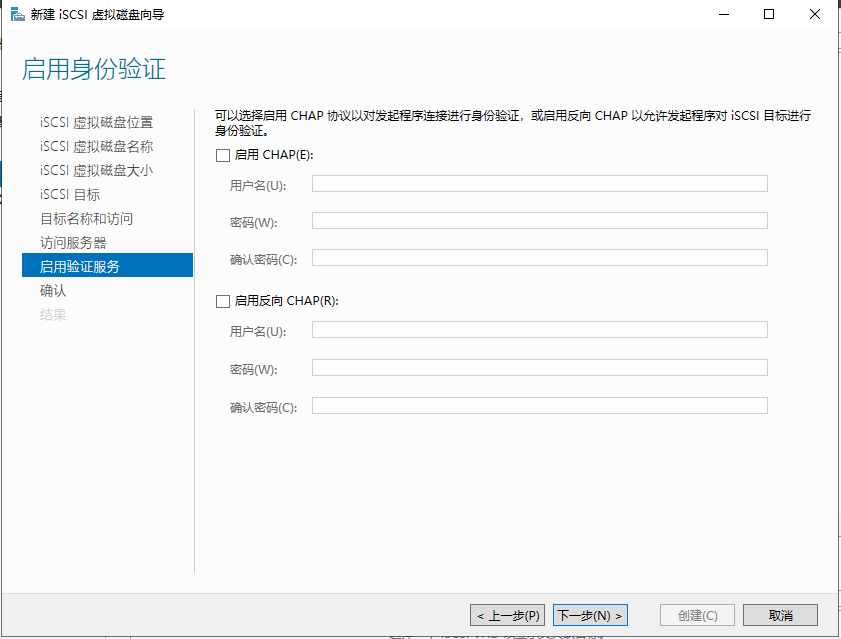Close the iSCSI wizard window
Screen dimensions: 841x639
click(x=815, y=14)
